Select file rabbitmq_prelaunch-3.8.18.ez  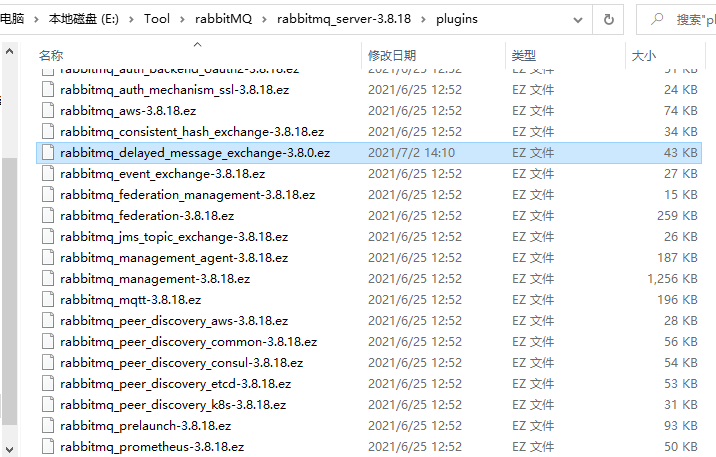(x=145, y=425)
